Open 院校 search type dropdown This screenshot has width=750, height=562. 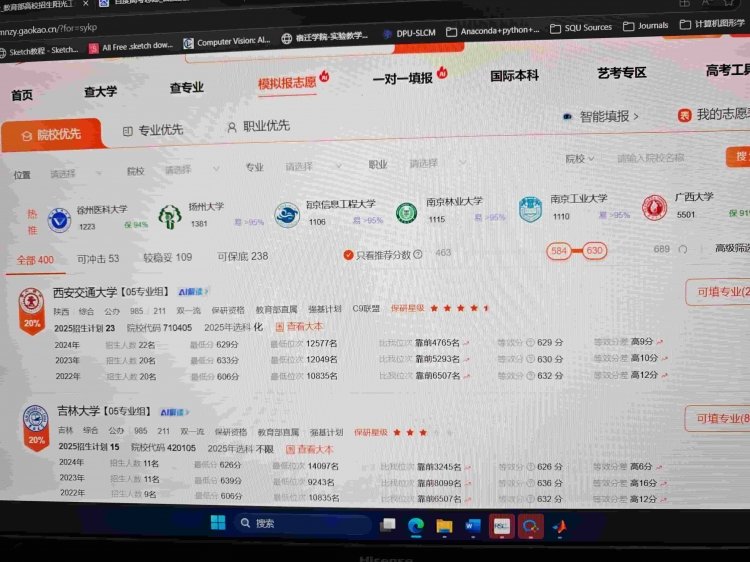579,159
